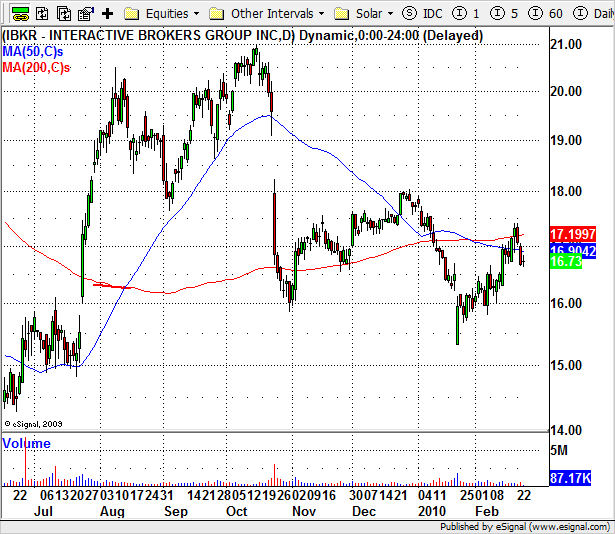The image size is (615, 534).
Task: Click the 2010 year label on time axis
Action: (x=432, y=512)
